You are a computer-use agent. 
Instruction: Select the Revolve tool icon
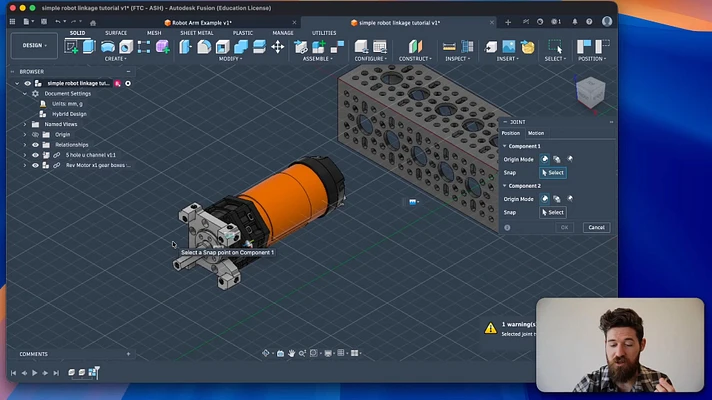pos(108,46)
